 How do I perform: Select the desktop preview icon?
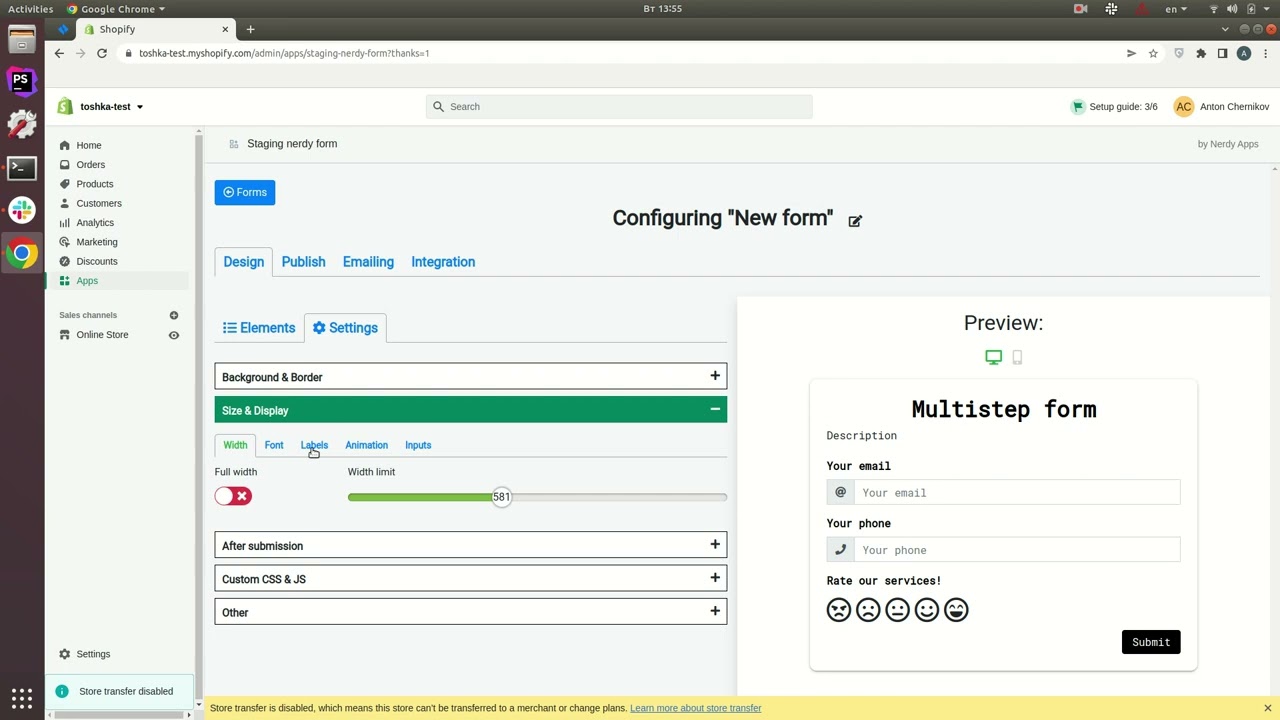[993, 357]
